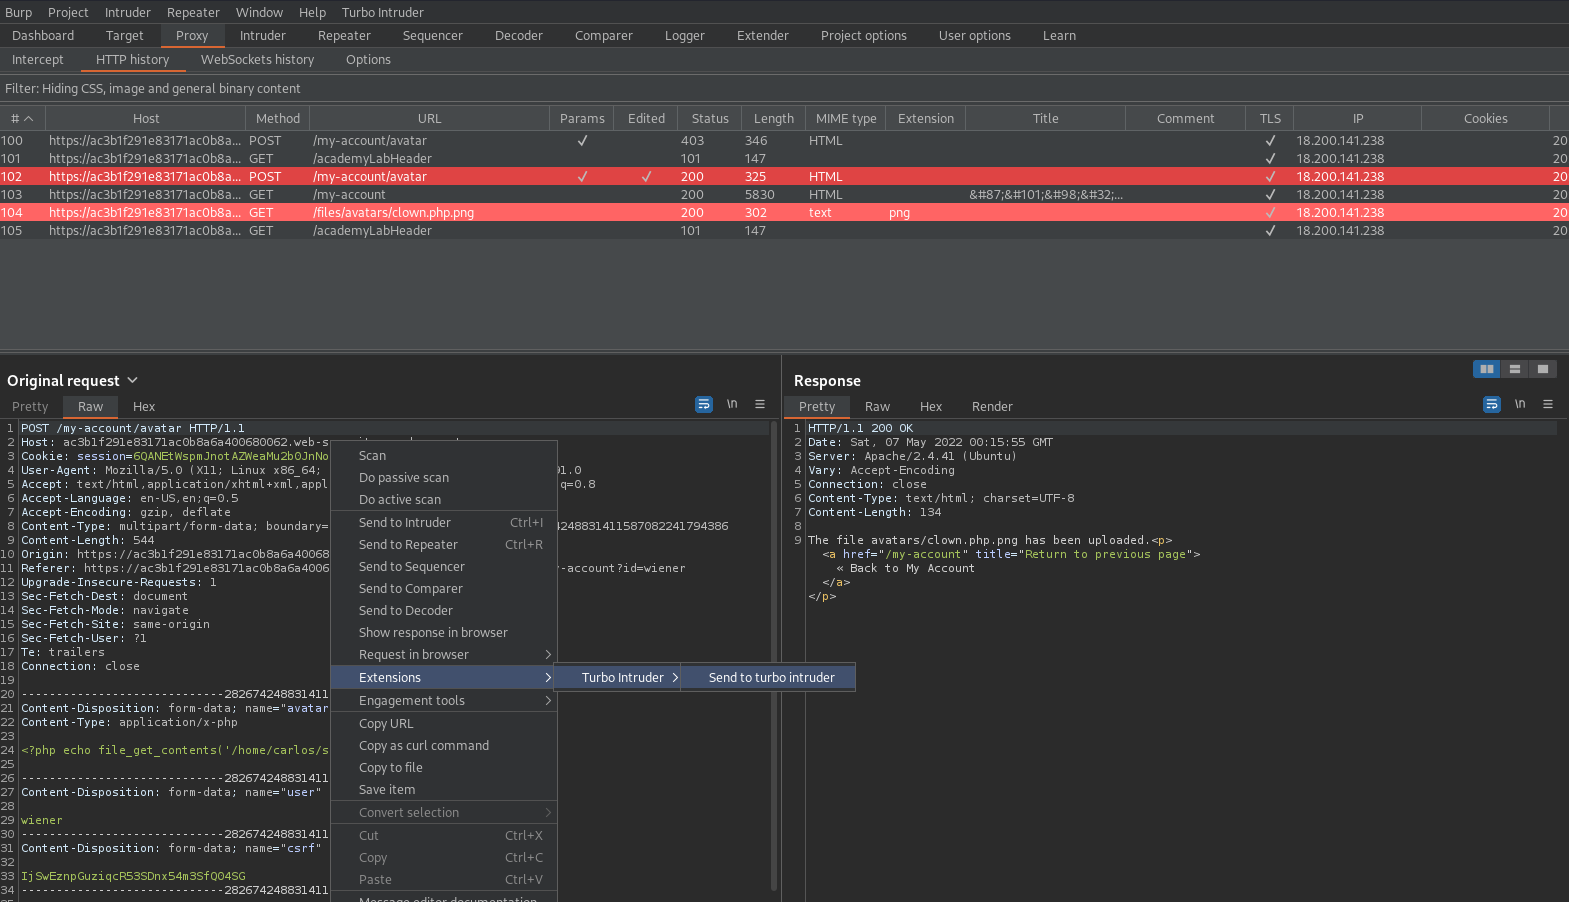Screen dimensions: 1569x902
Task: Open Extender tab
Action: [x=763, y=36]
